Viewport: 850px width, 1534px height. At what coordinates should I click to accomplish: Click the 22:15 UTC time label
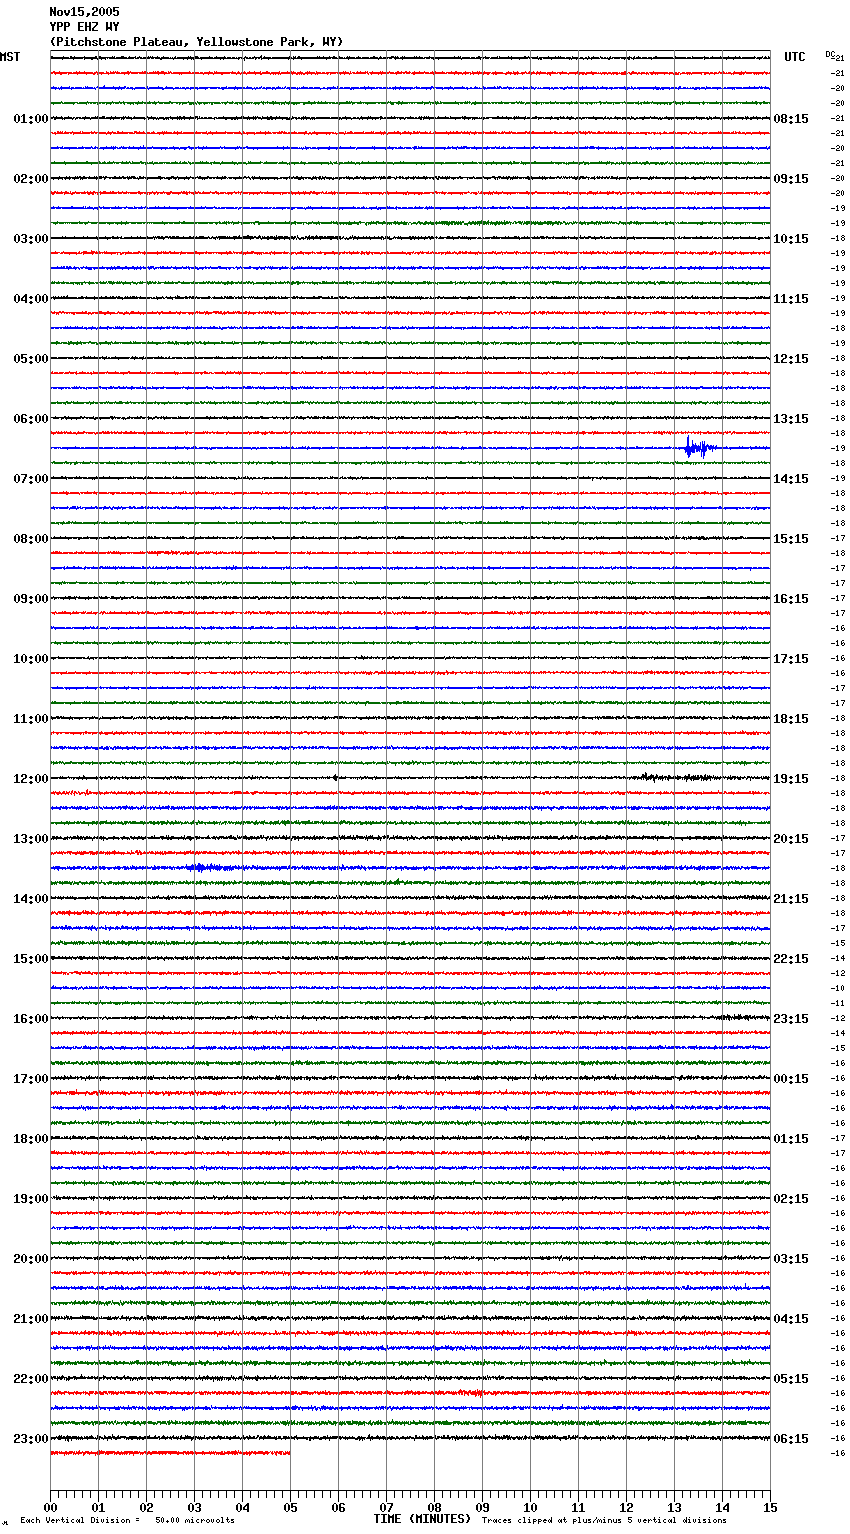click(791, 959)
